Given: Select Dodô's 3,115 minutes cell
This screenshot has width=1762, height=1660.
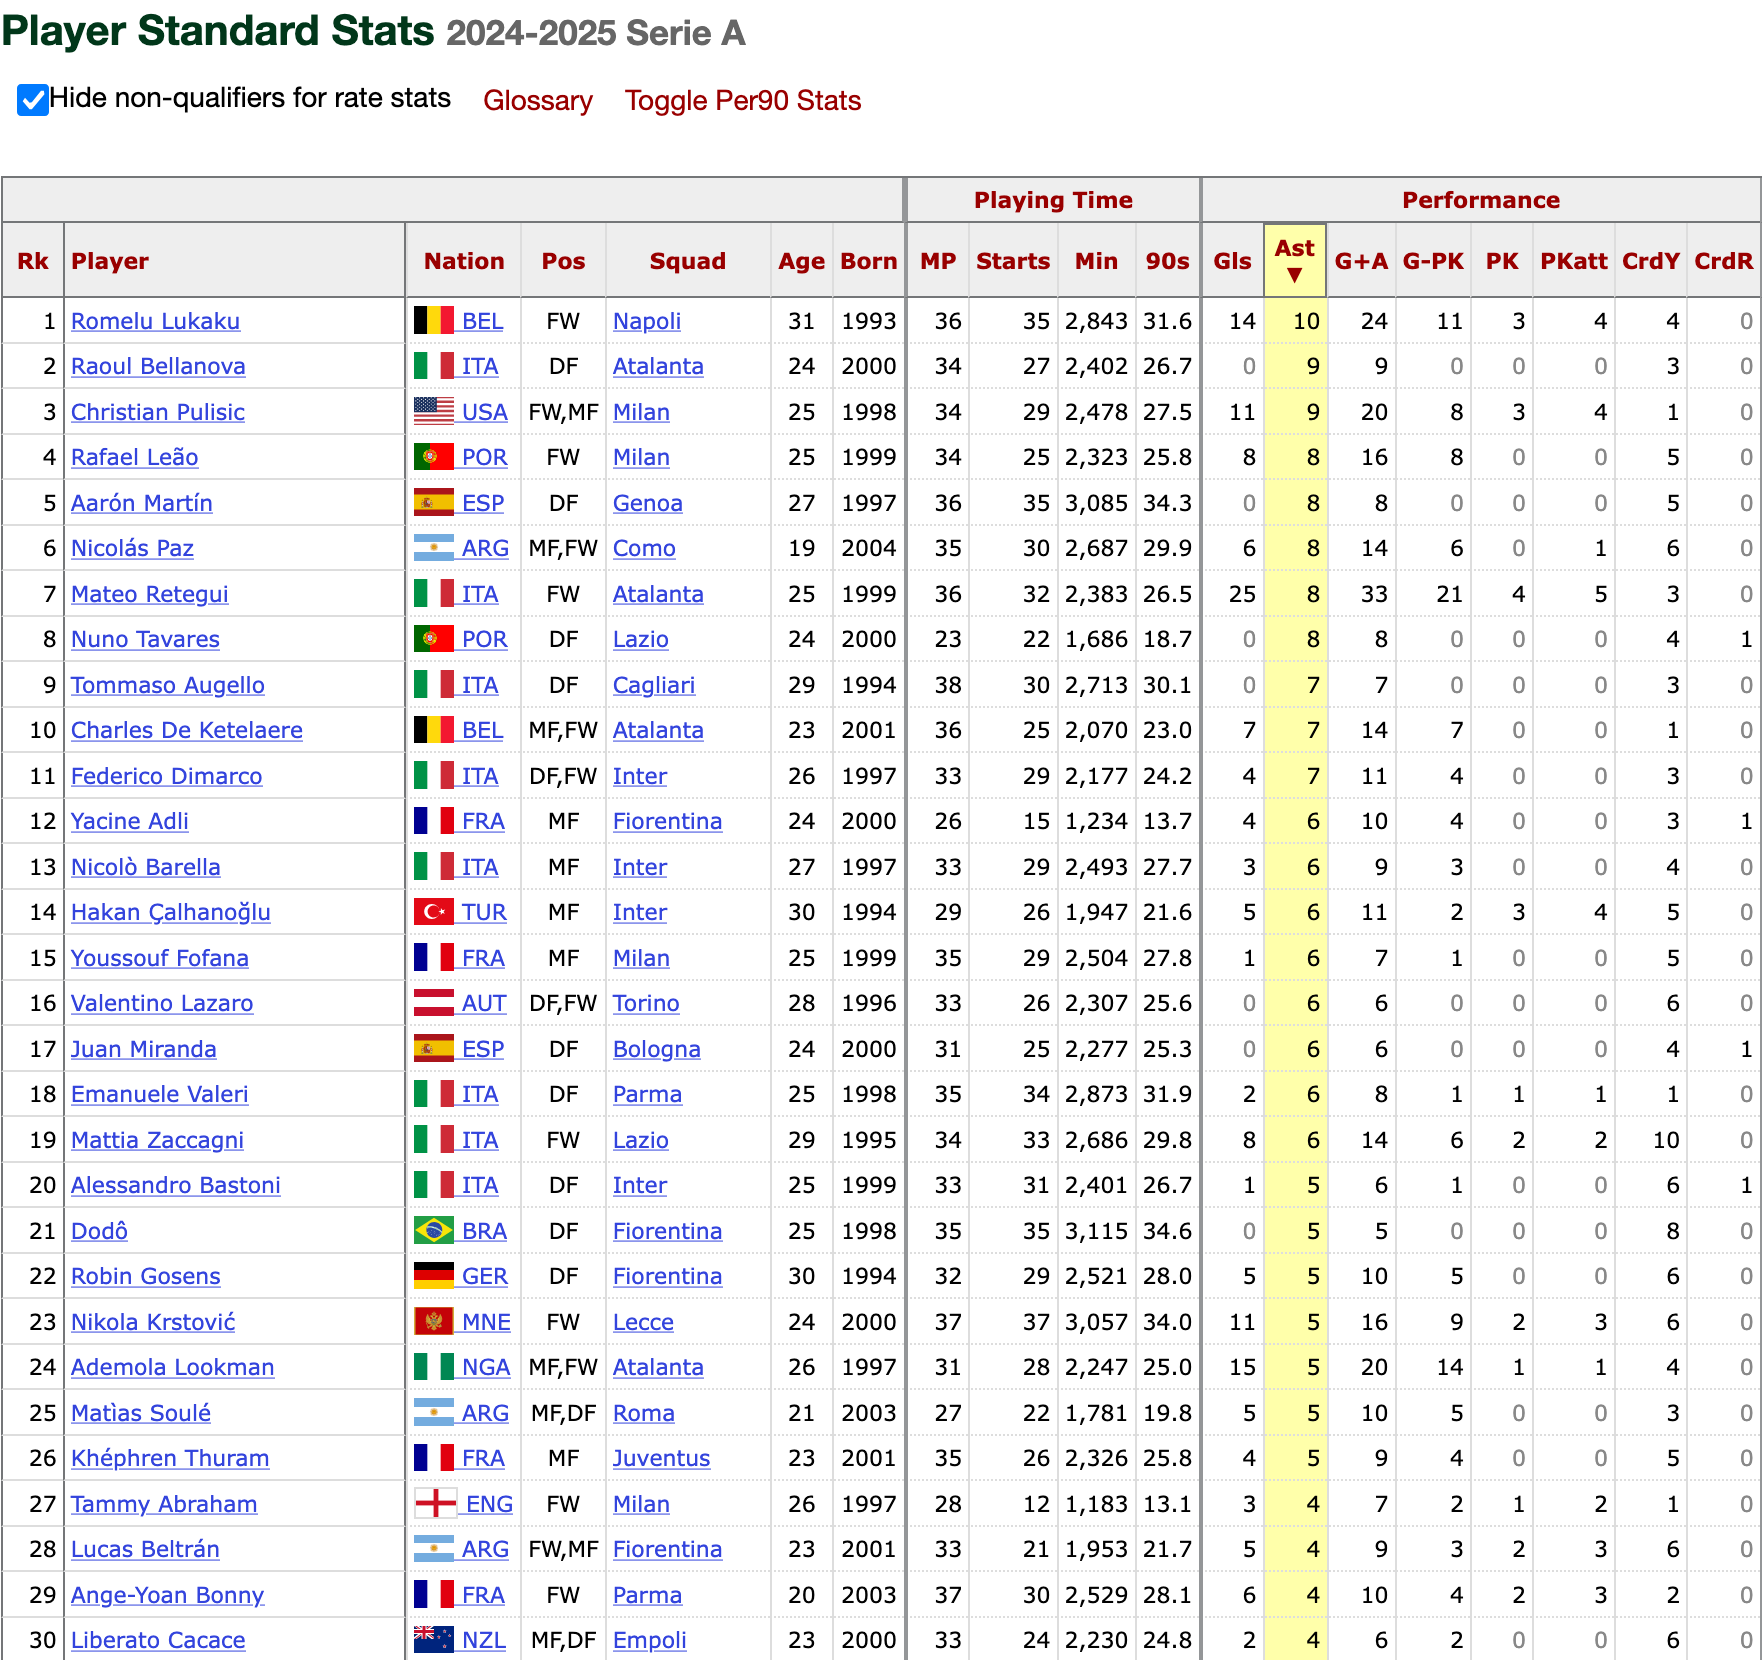Looking at the screenshot, I should click(1096, 1231).
